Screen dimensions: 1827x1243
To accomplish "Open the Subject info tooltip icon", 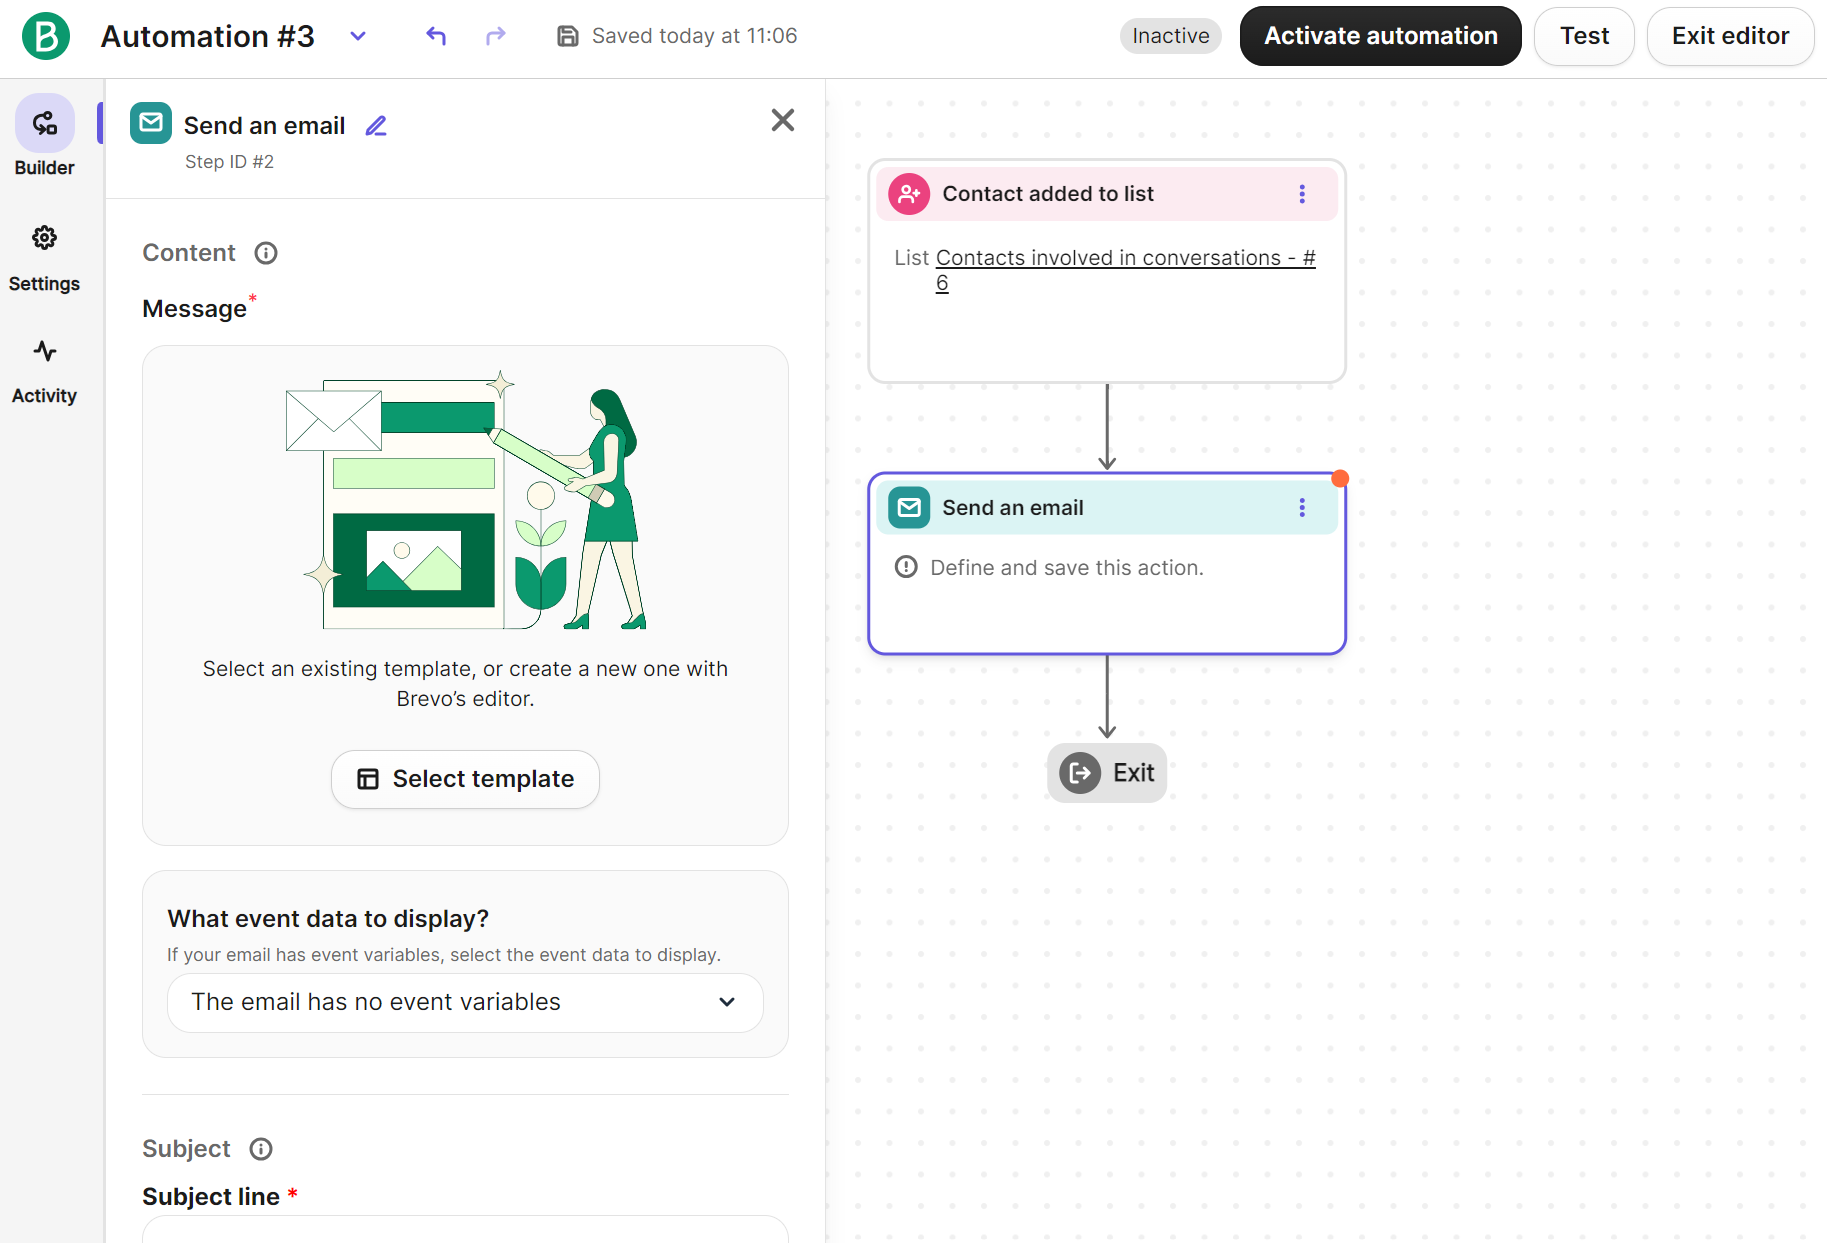I will [x=261, y=1149].
